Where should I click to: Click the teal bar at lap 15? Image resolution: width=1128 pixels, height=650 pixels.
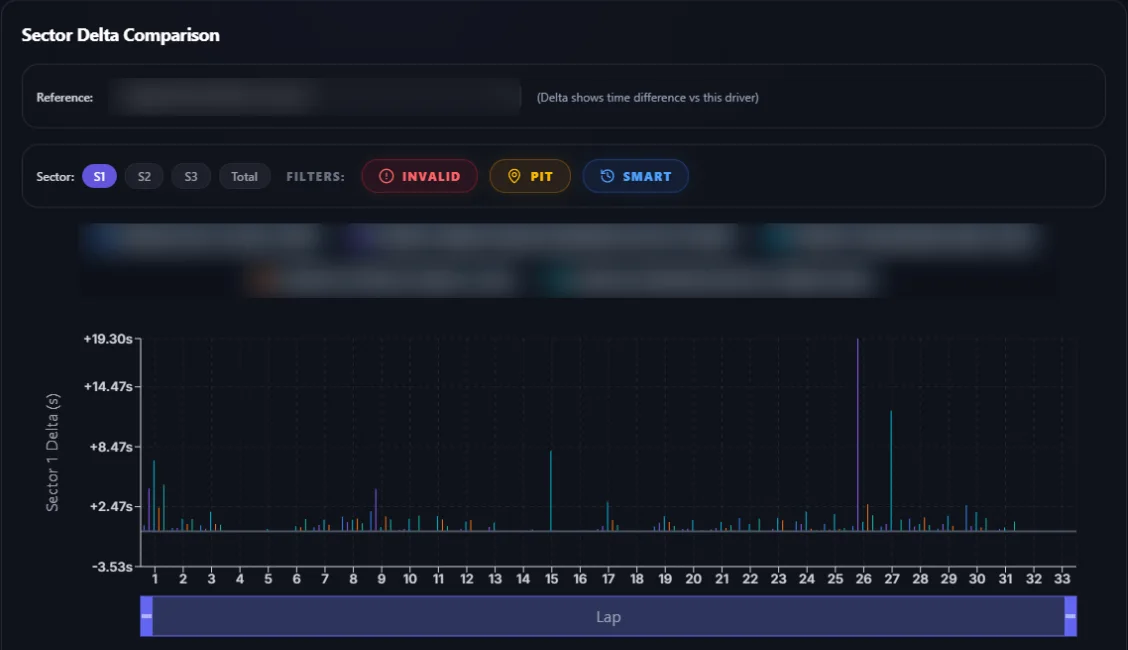[551, 491]
